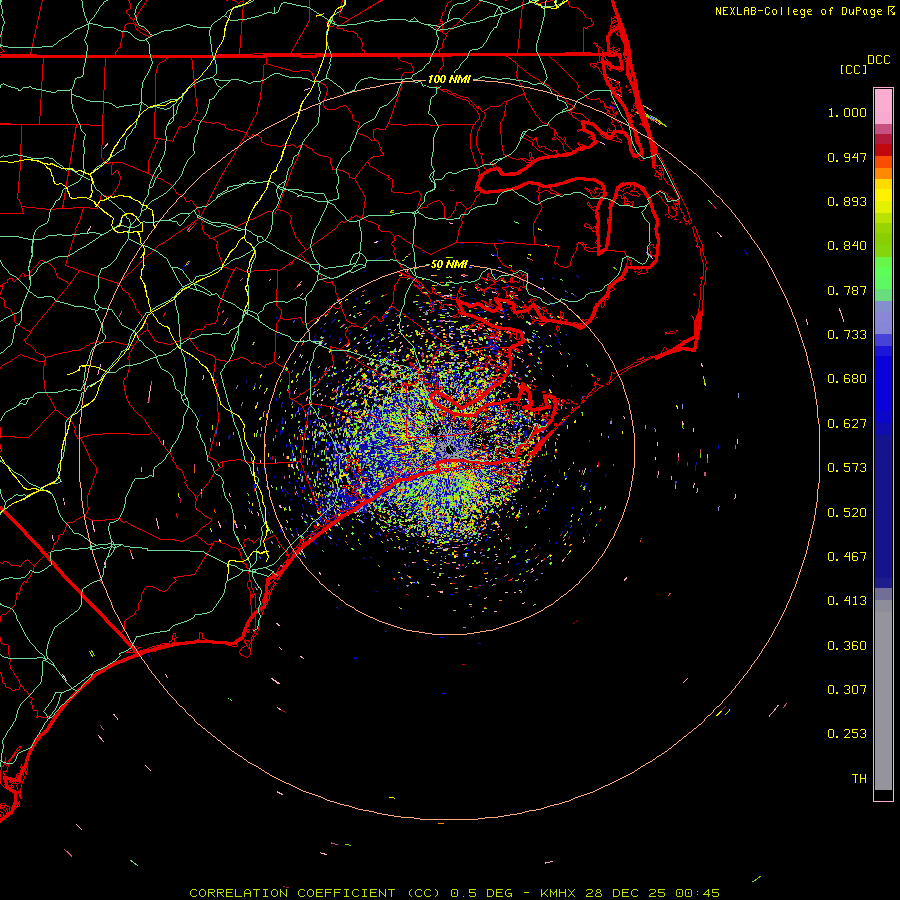Pick the red segment of the color bar

(x=883, y=150)
